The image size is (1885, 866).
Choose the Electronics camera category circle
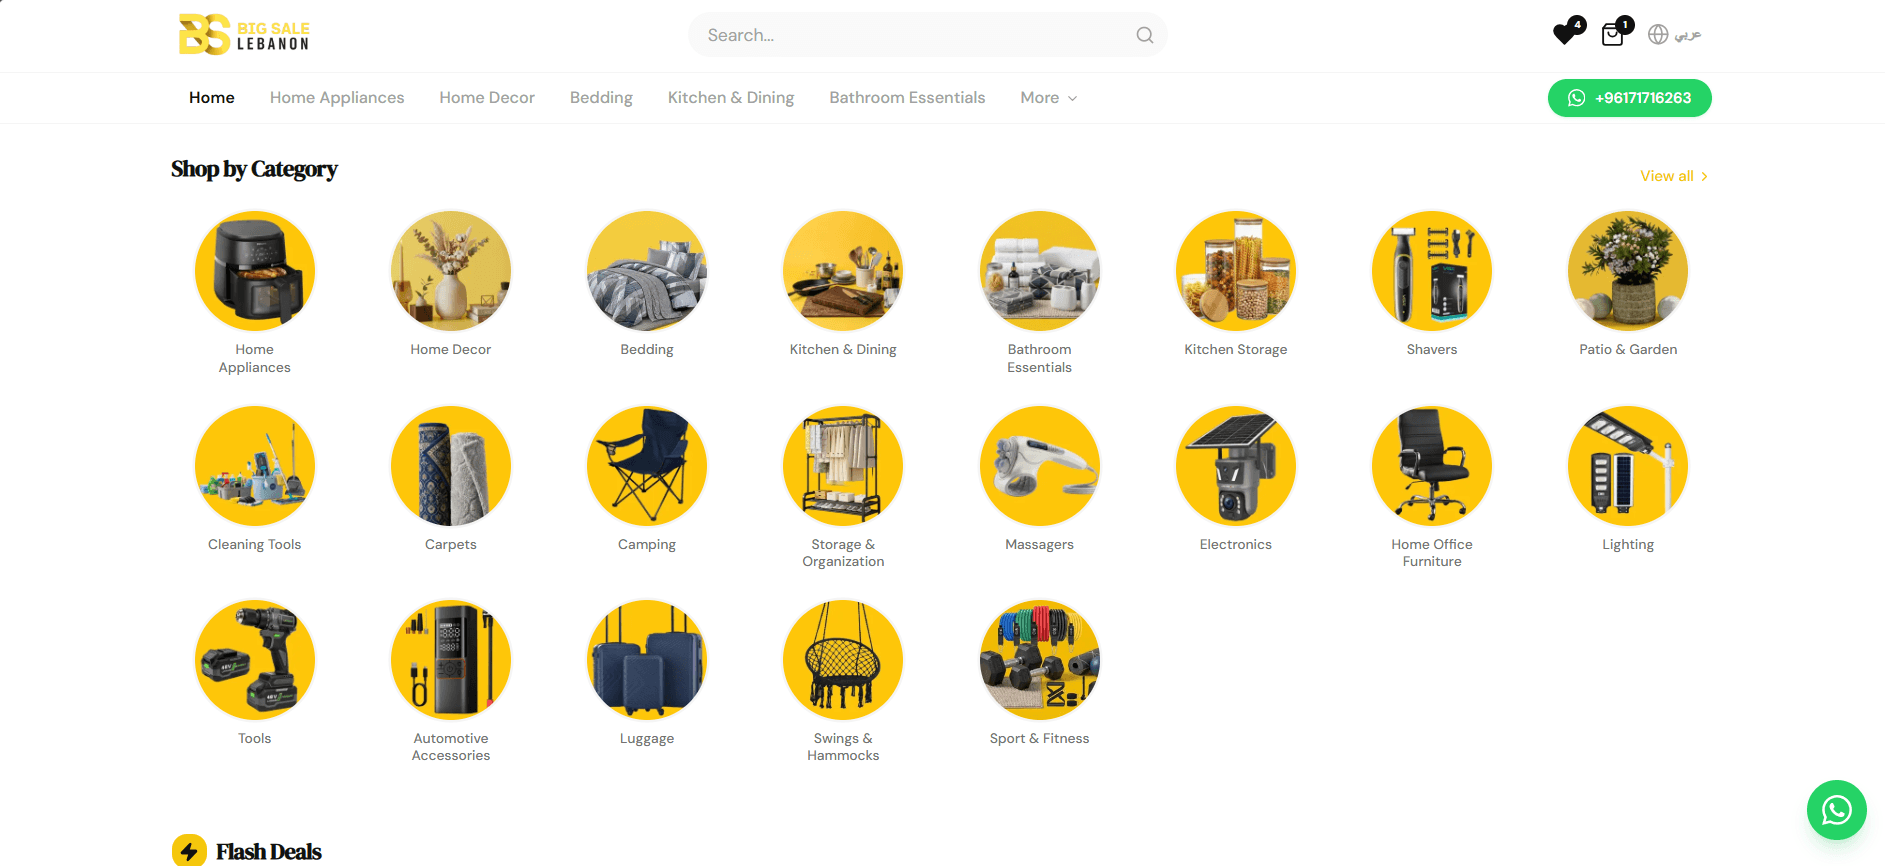(1236, 466)
